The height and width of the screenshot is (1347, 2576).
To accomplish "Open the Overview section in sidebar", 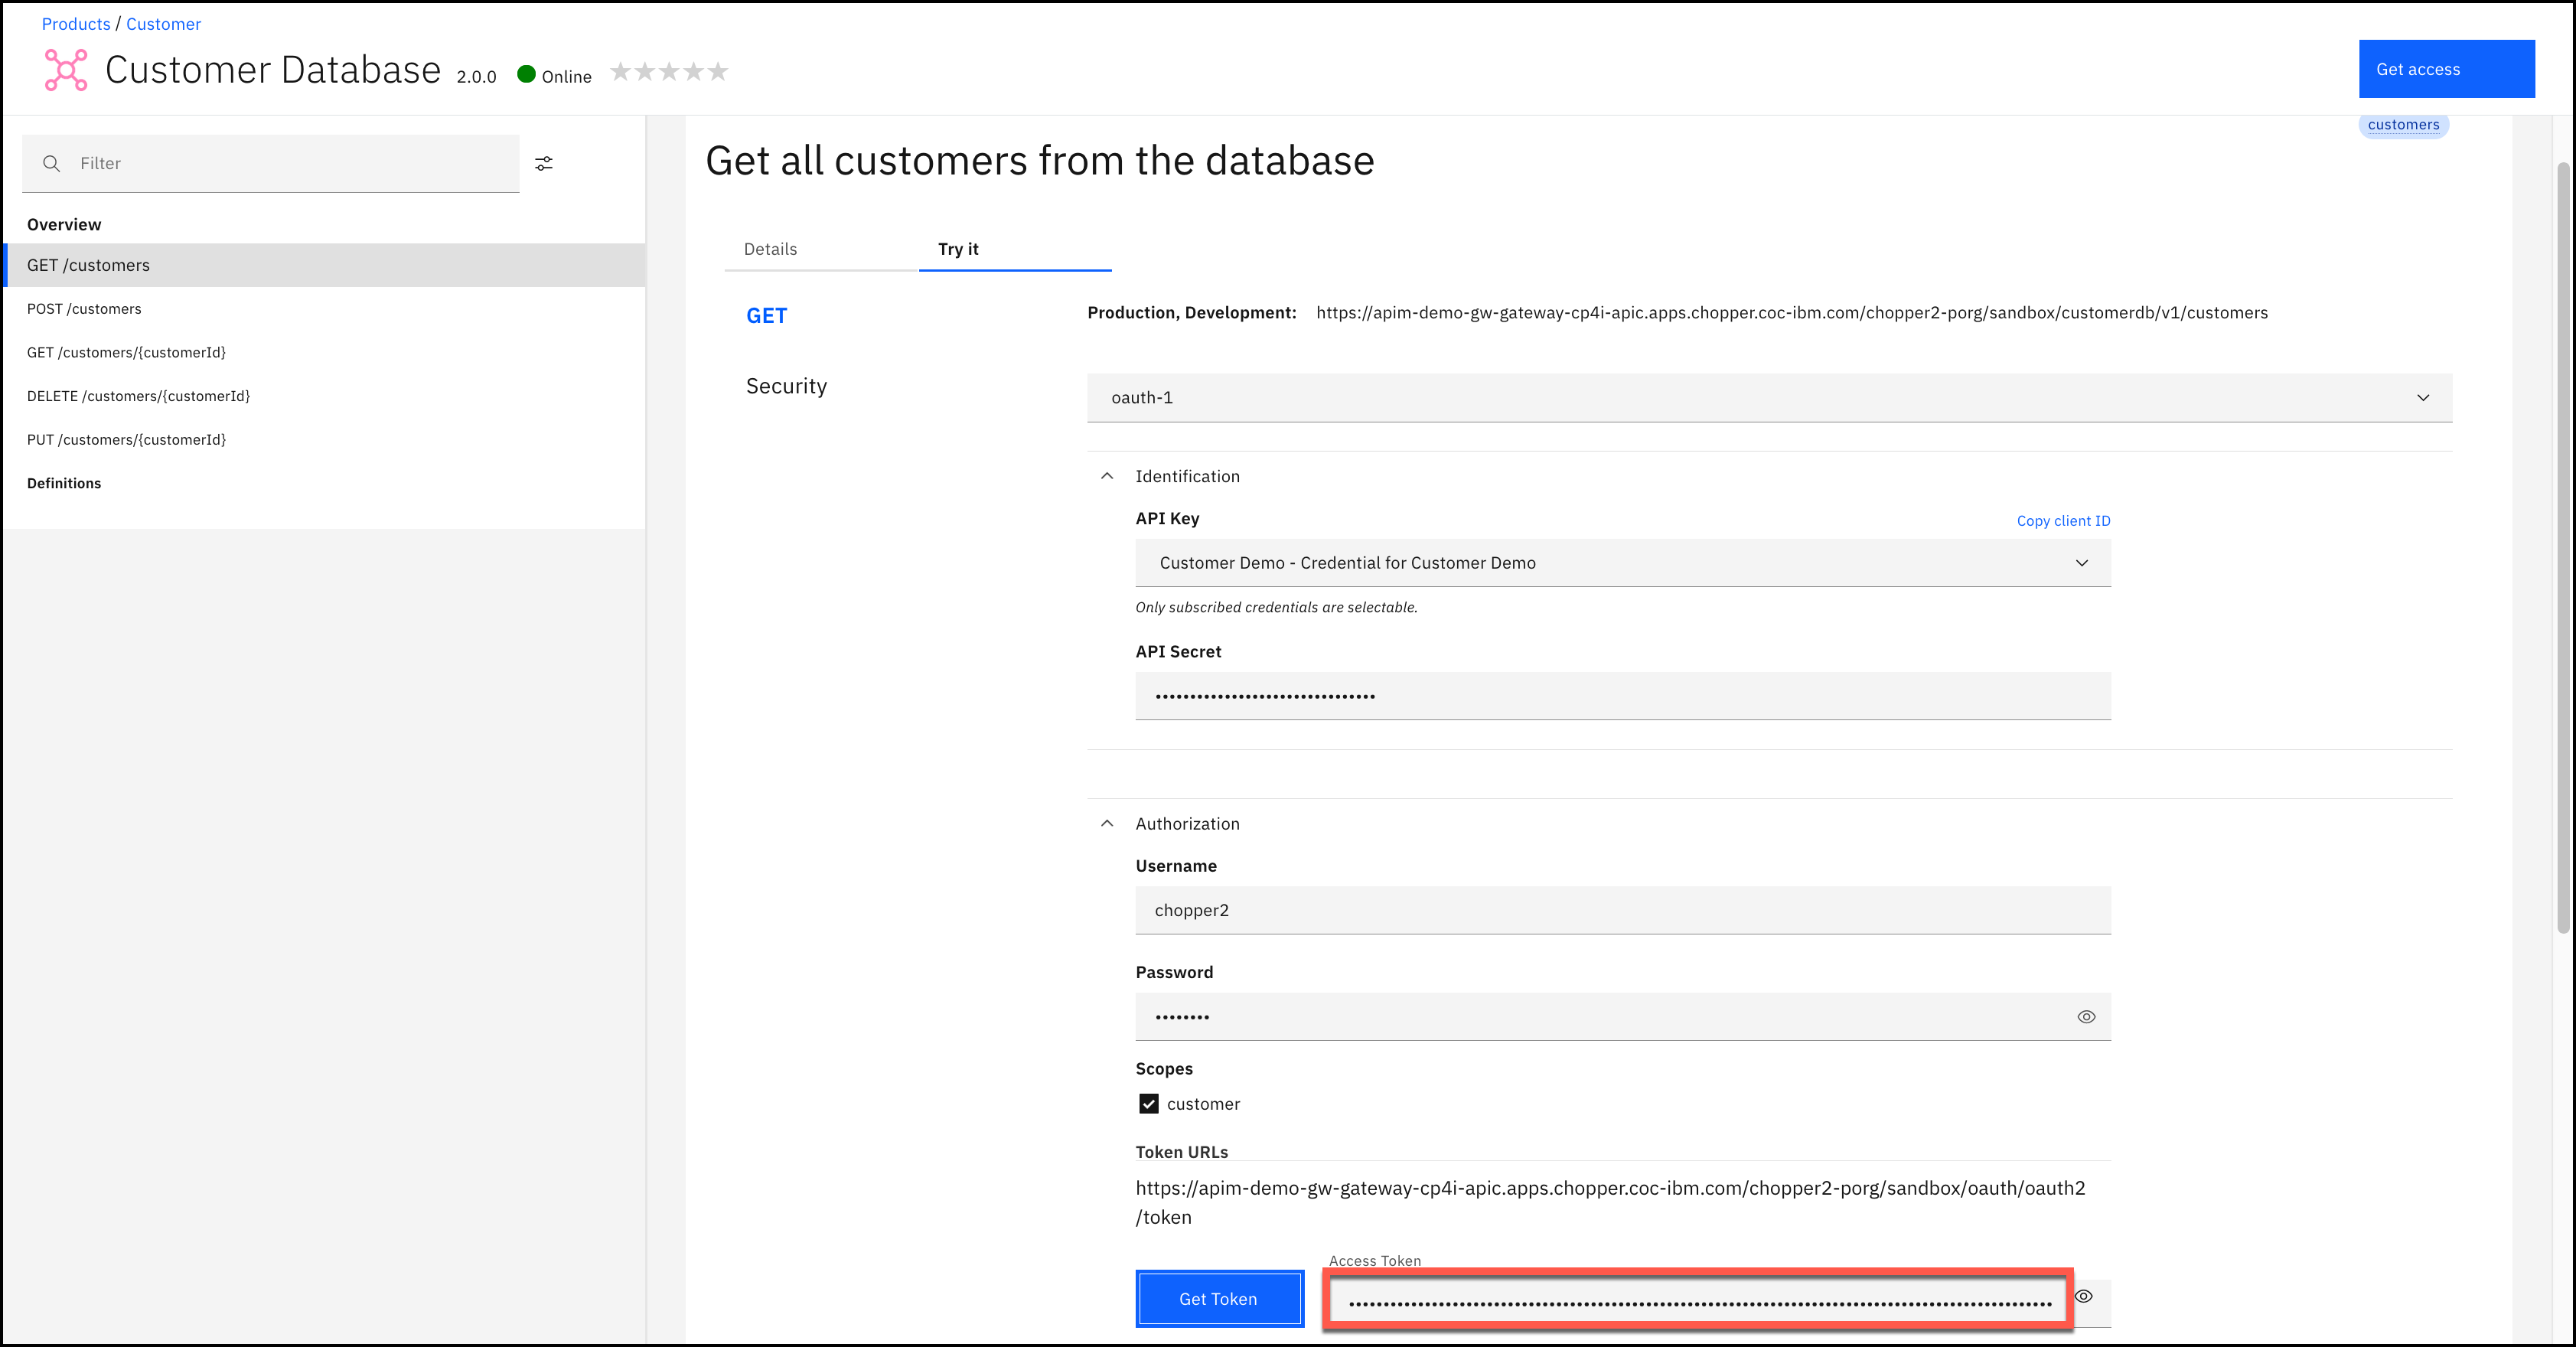I will (64, 225).
